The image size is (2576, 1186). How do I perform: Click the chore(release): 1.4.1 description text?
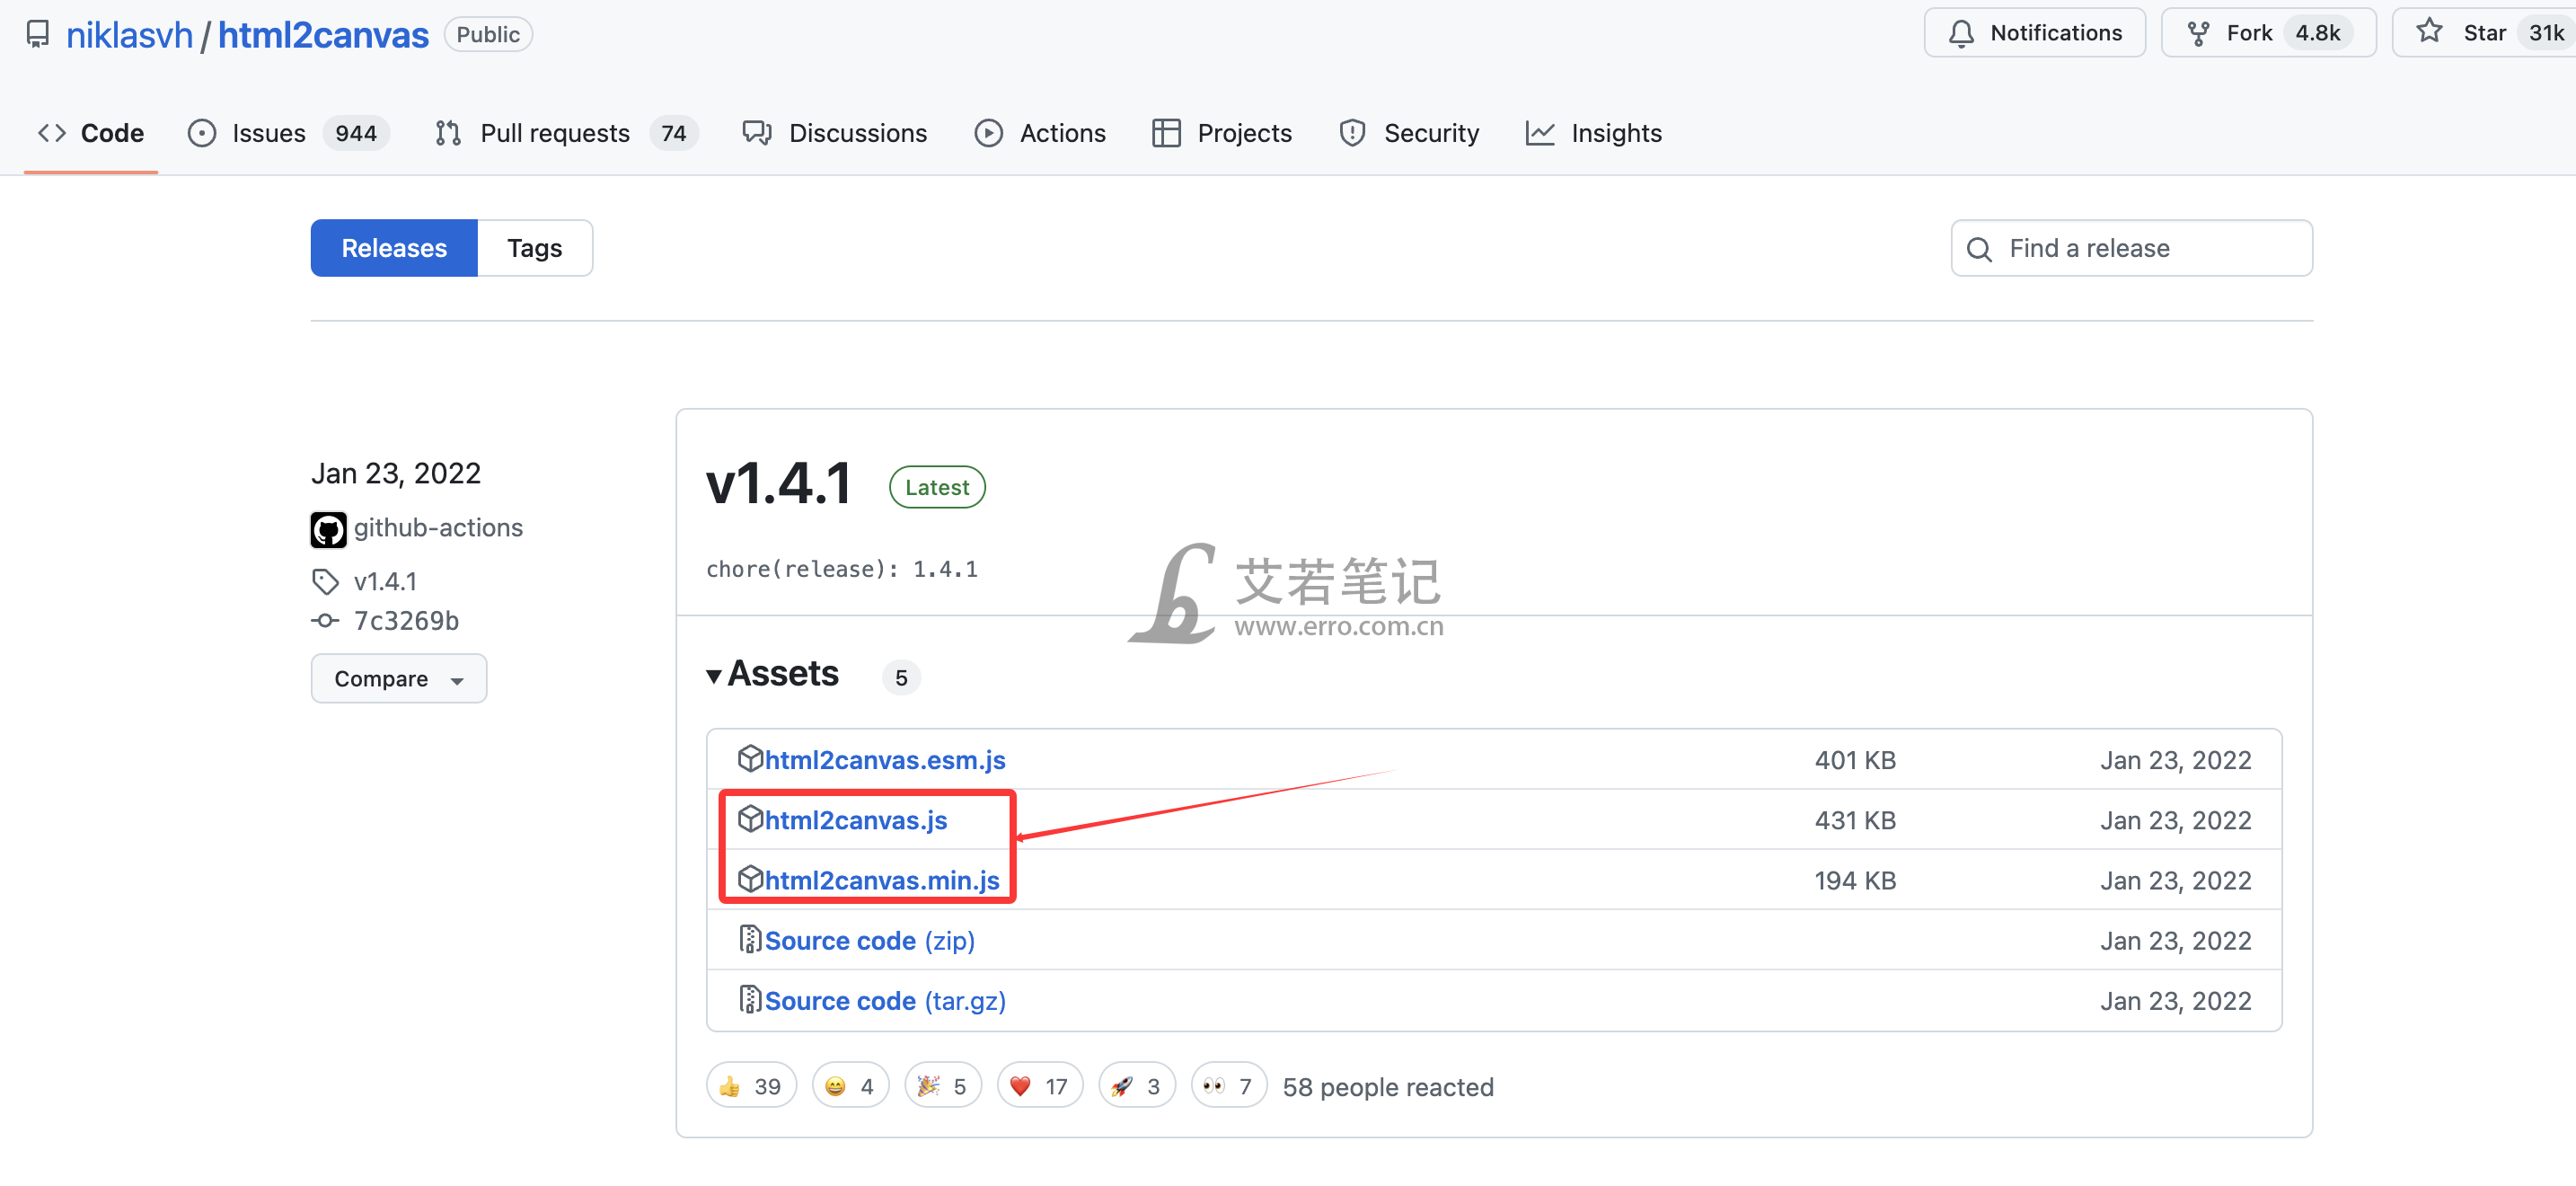842,569
